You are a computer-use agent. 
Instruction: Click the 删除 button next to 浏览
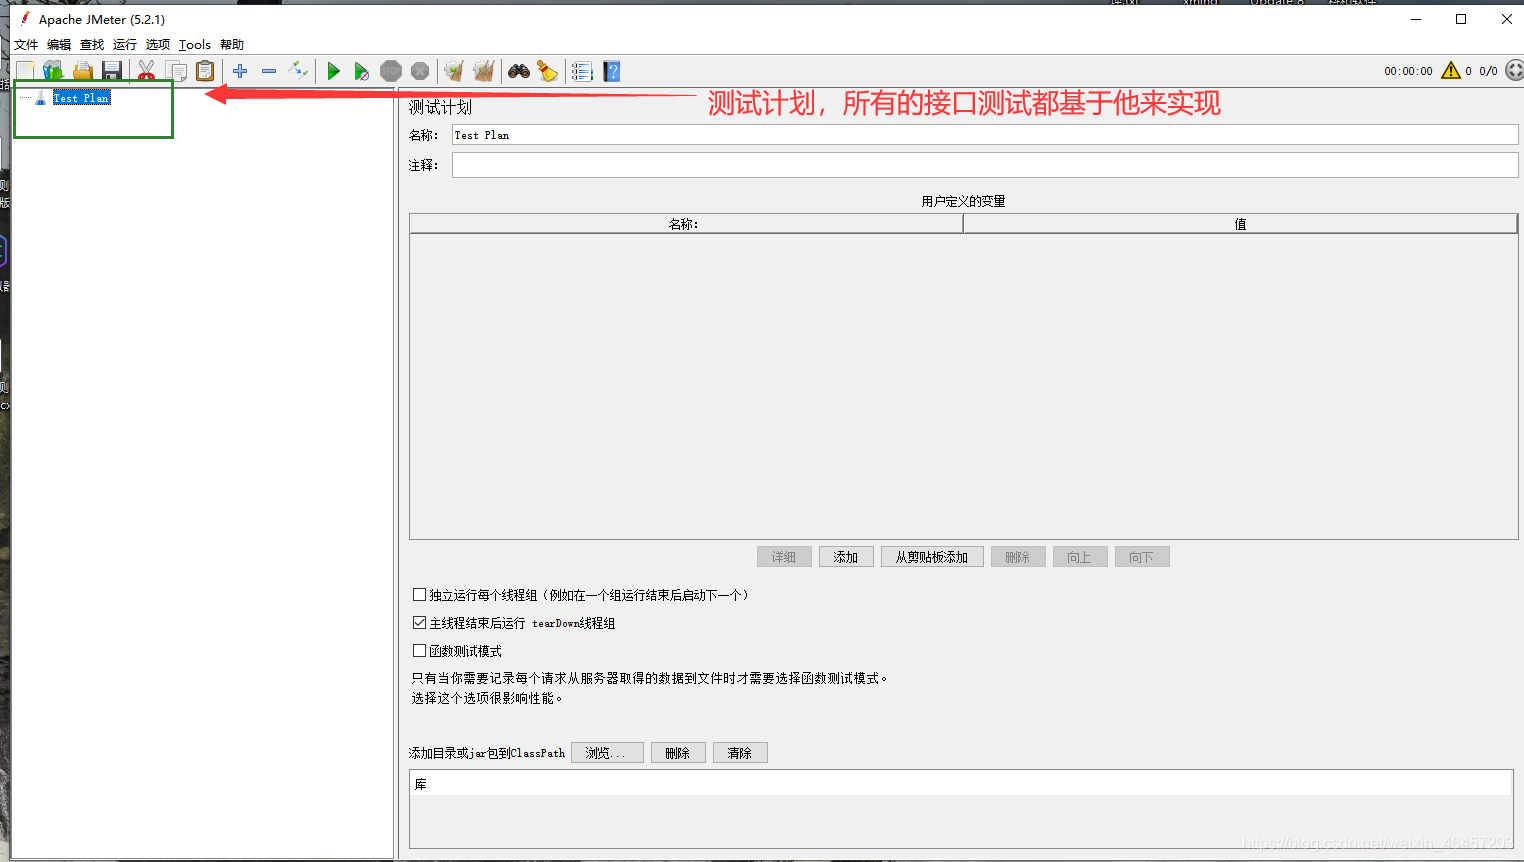point(678,753)
